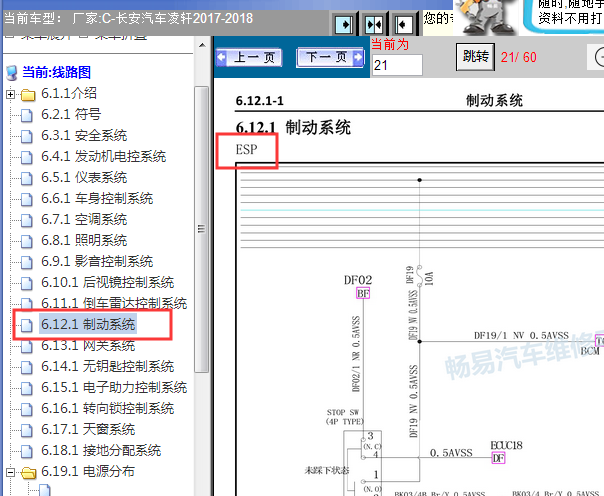Click the page number input field
The width and height of the screenshot is (604, 496).
coord(397,65)
